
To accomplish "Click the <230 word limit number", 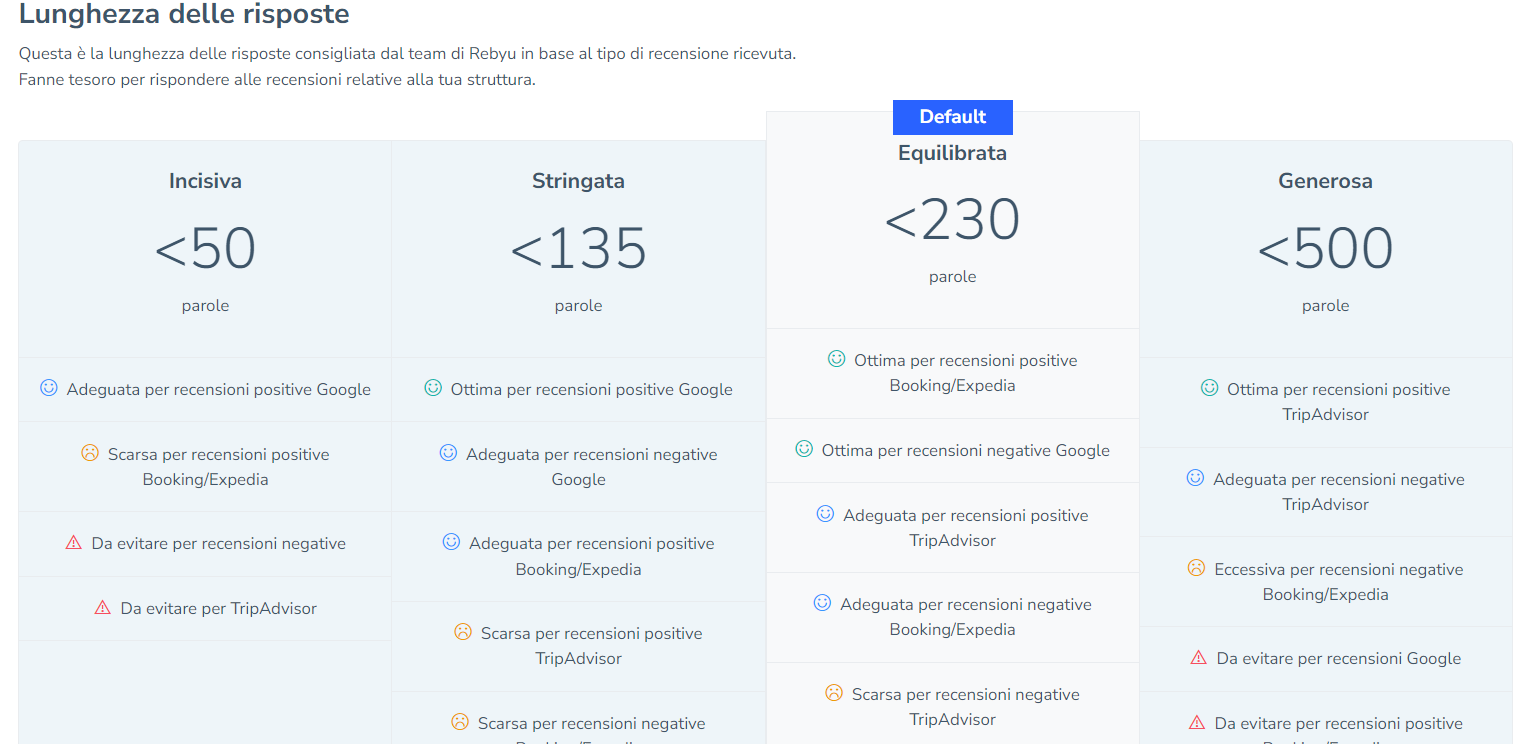I will click(x=952, y=220).
